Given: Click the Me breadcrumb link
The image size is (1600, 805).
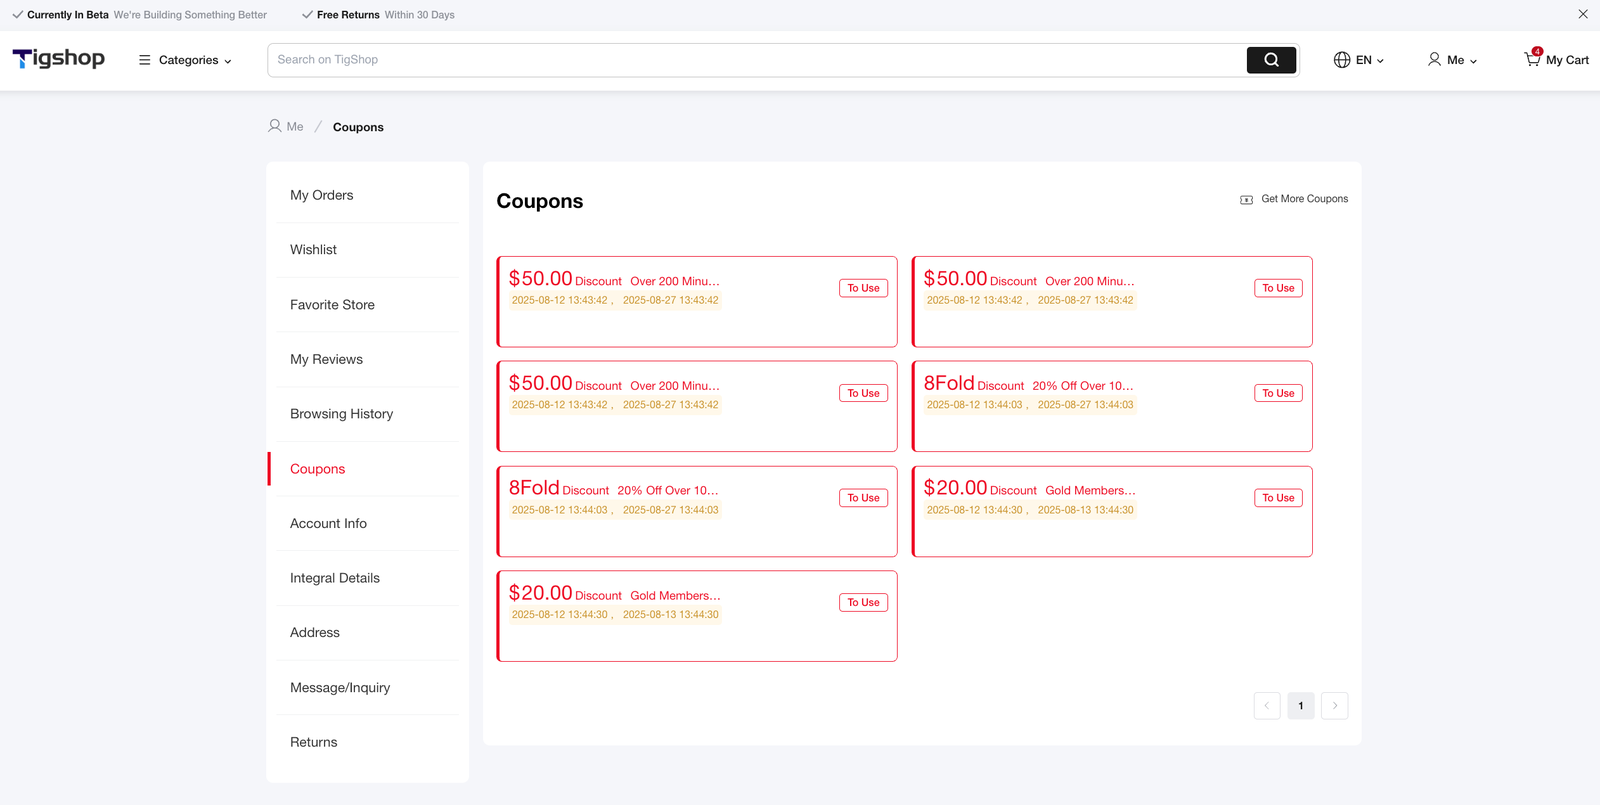Looking at the screenshot, I should (x=294, y=127).
